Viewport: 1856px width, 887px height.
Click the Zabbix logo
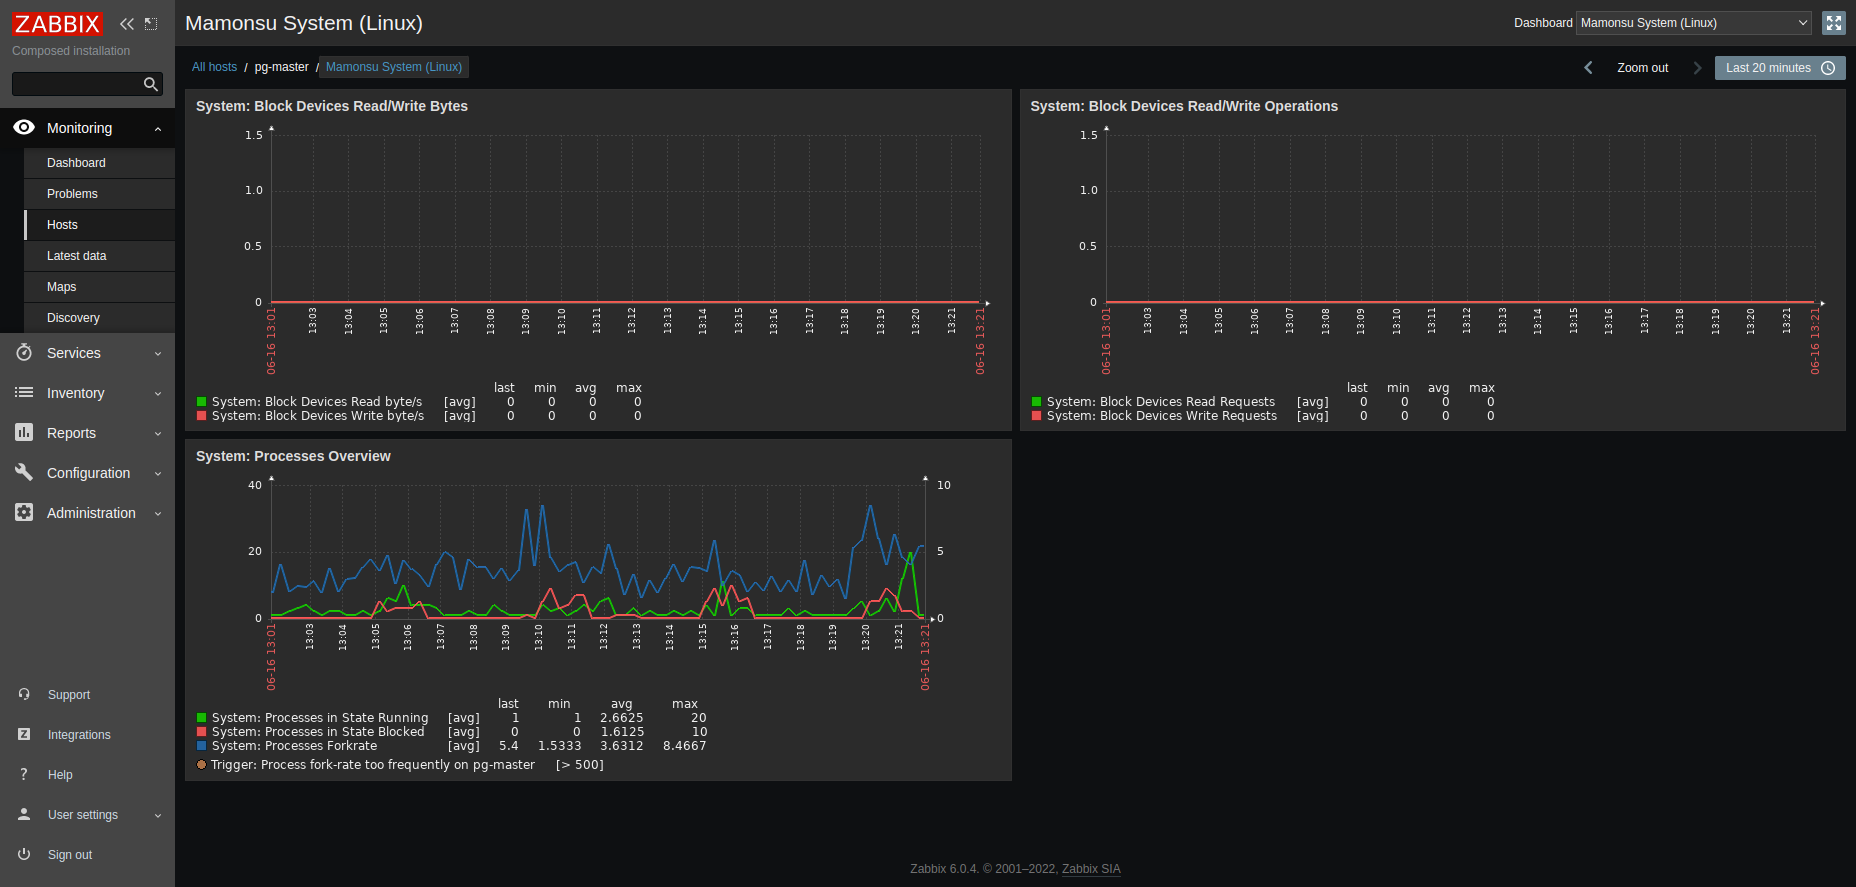(57, 24)
